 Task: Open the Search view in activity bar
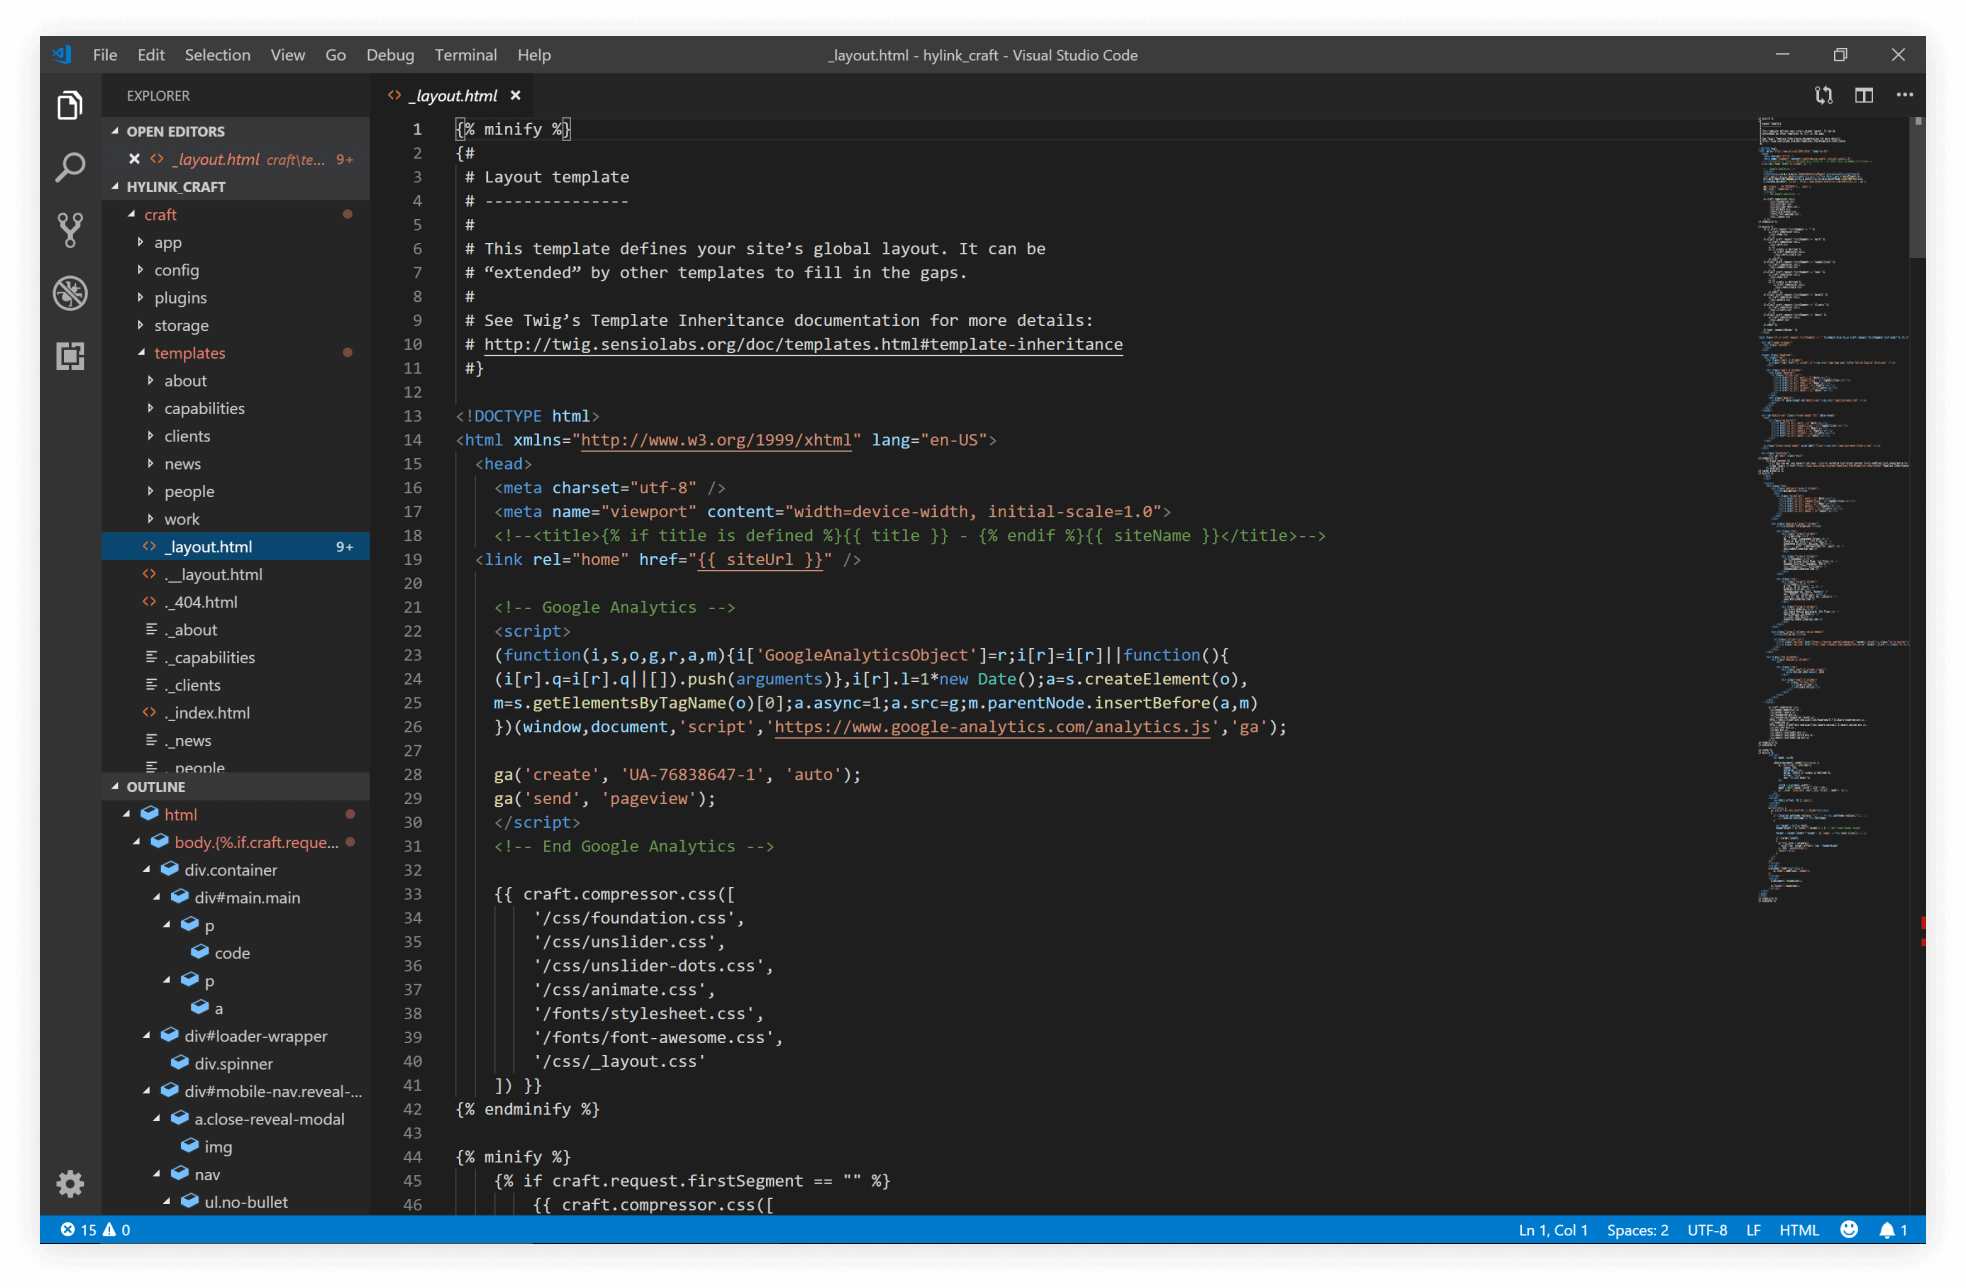coord(70,167)
